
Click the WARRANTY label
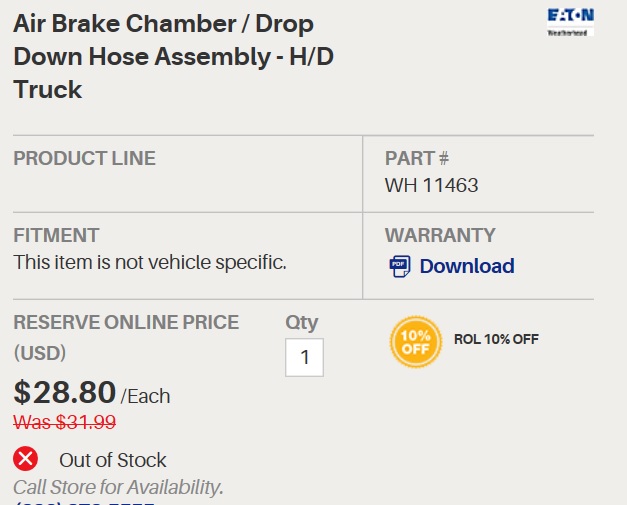[x=440, y=235]
